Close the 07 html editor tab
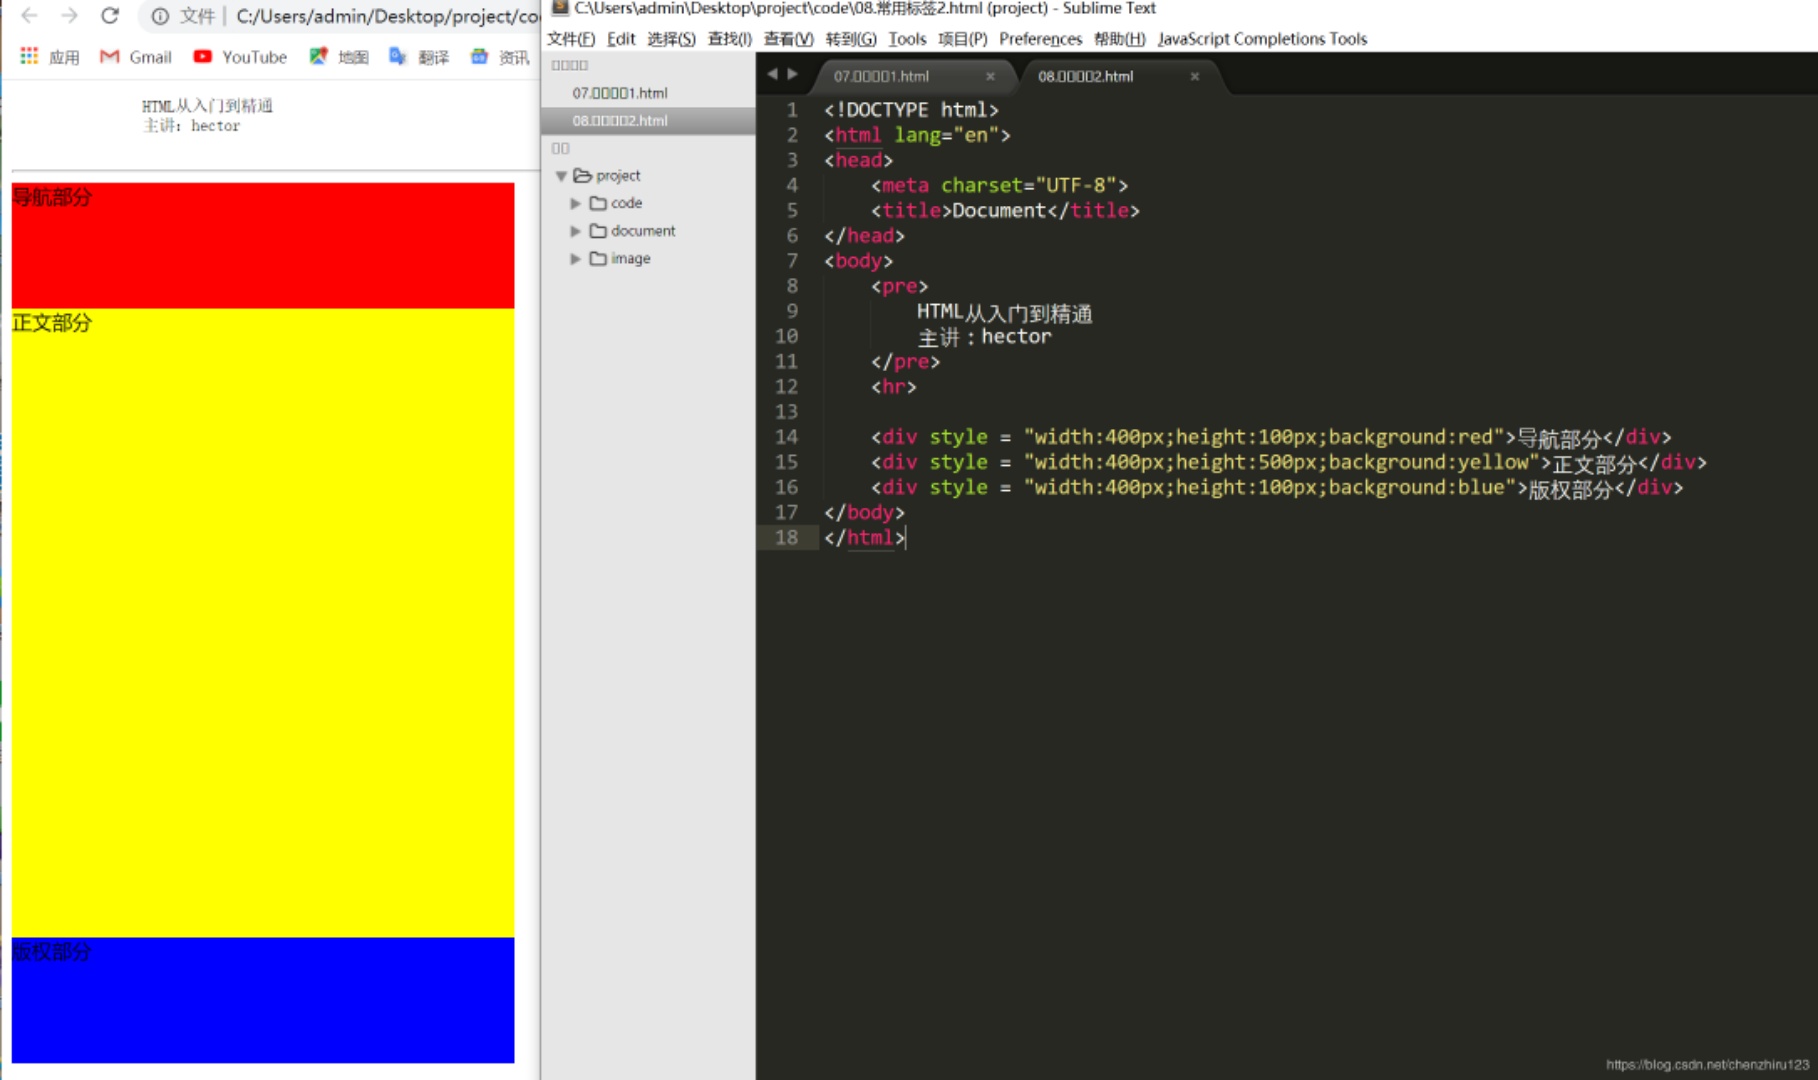The image size is (1818, 1080). (x=990, y=76)
